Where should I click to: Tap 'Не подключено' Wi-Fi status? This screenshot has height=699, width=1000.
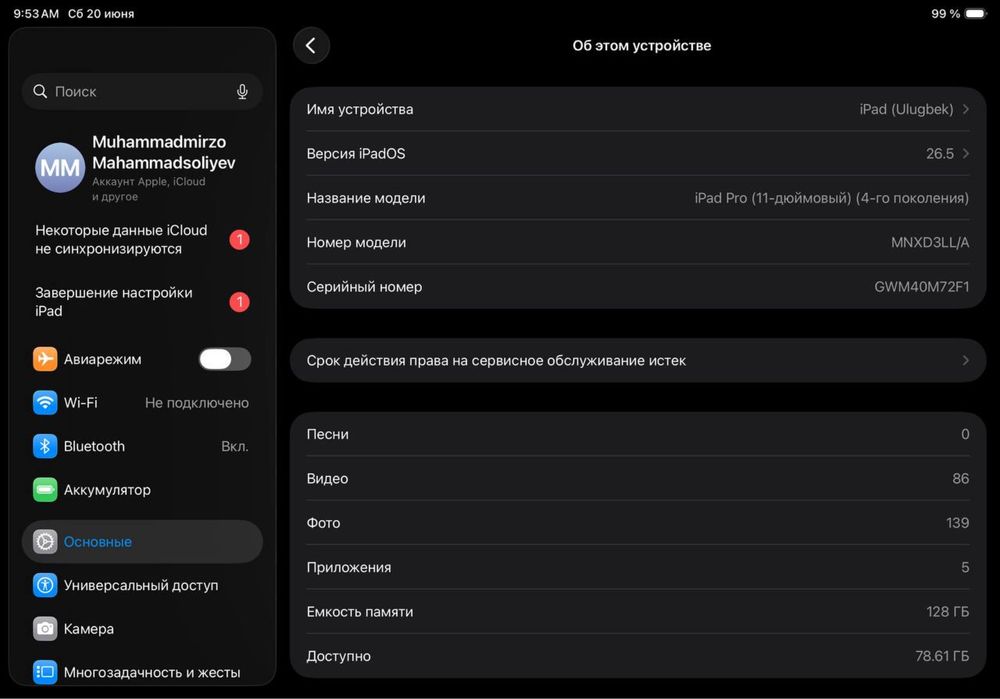pos(196,403)
